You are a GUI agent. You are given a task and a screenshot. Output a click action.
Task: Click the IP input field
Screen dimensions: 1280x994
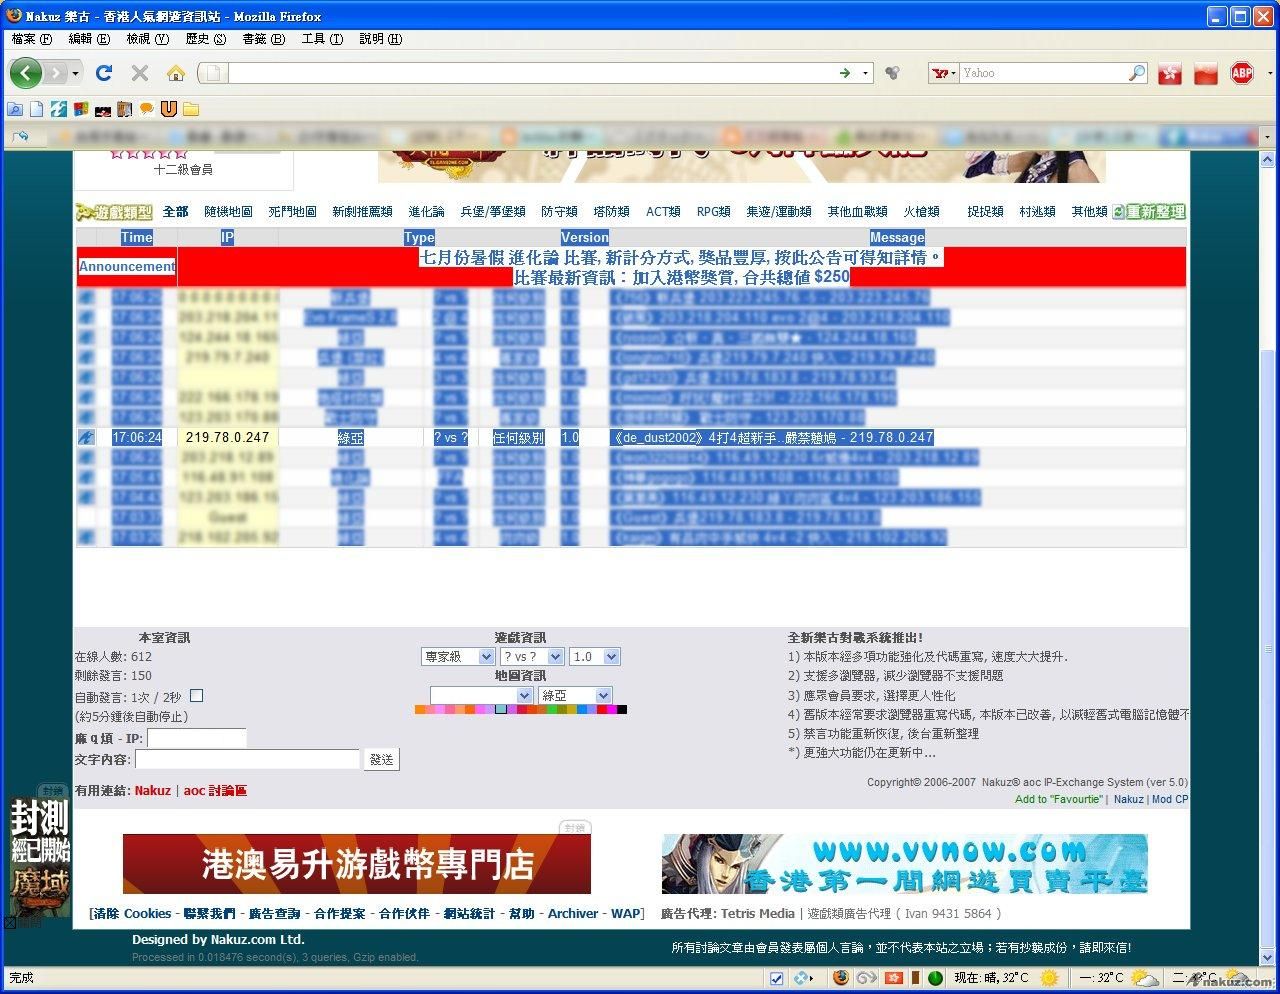[x=196, y=738]
